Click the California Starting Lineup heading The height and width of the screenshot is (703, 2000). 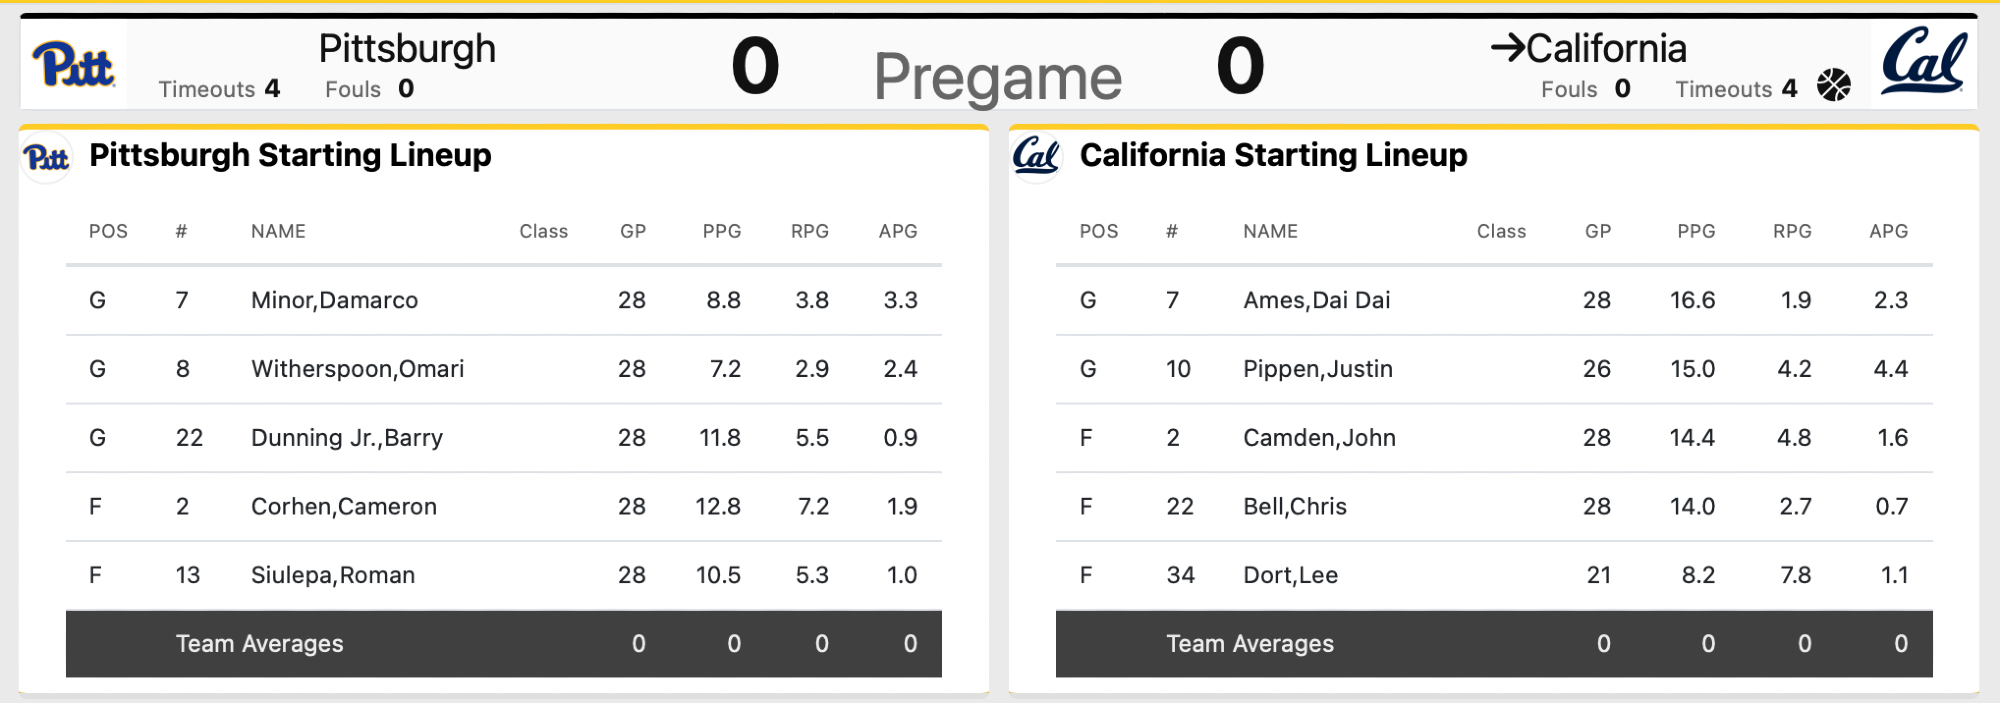tap(1273, 155)
